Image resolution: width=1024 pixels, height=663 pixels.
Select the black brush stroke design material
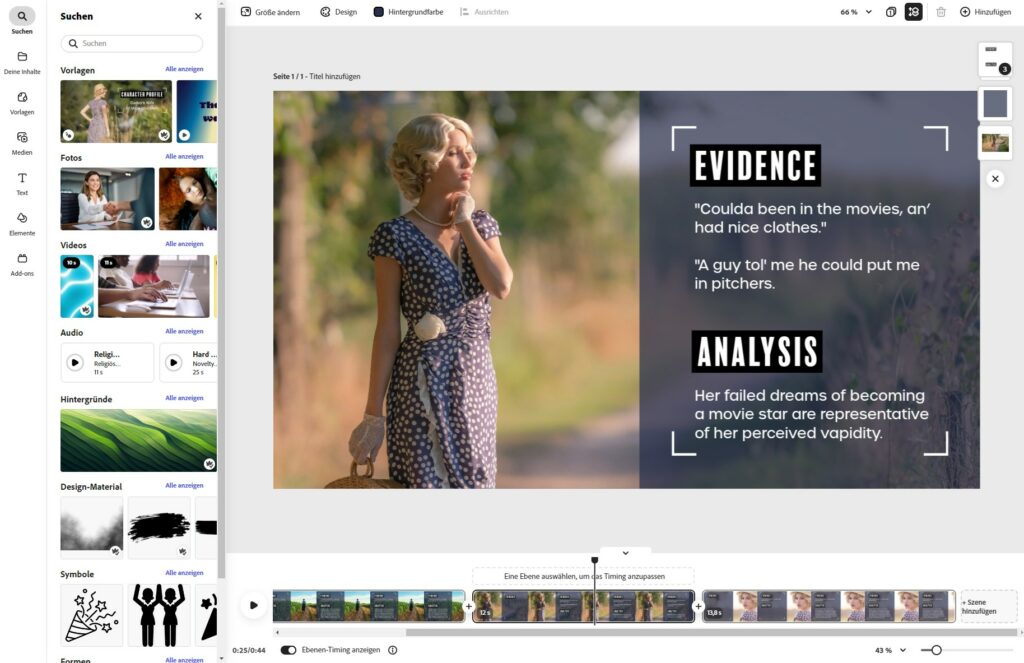coord(159,527)
